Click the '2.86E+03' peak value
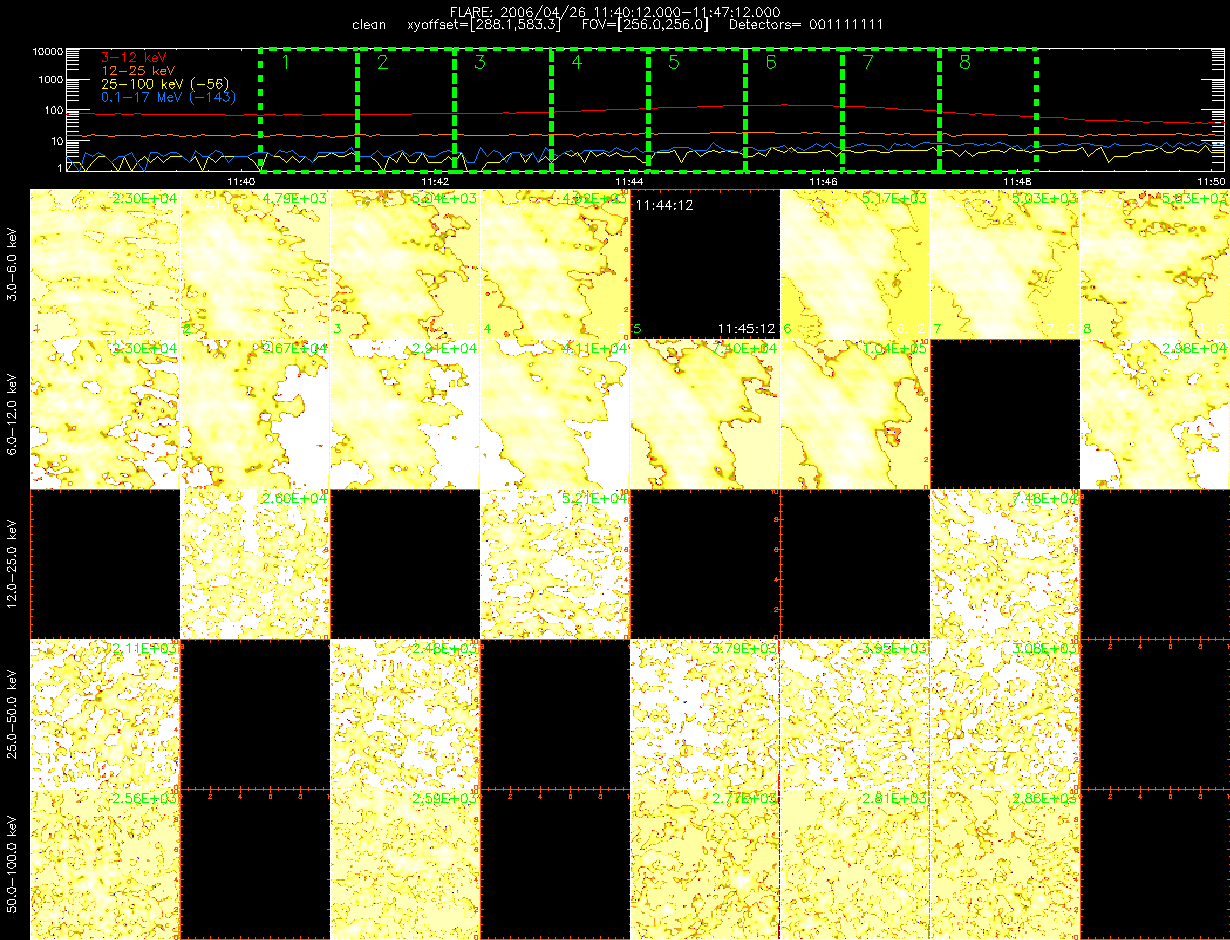This screenshot has width=1230, height=940. (1044, 798)
